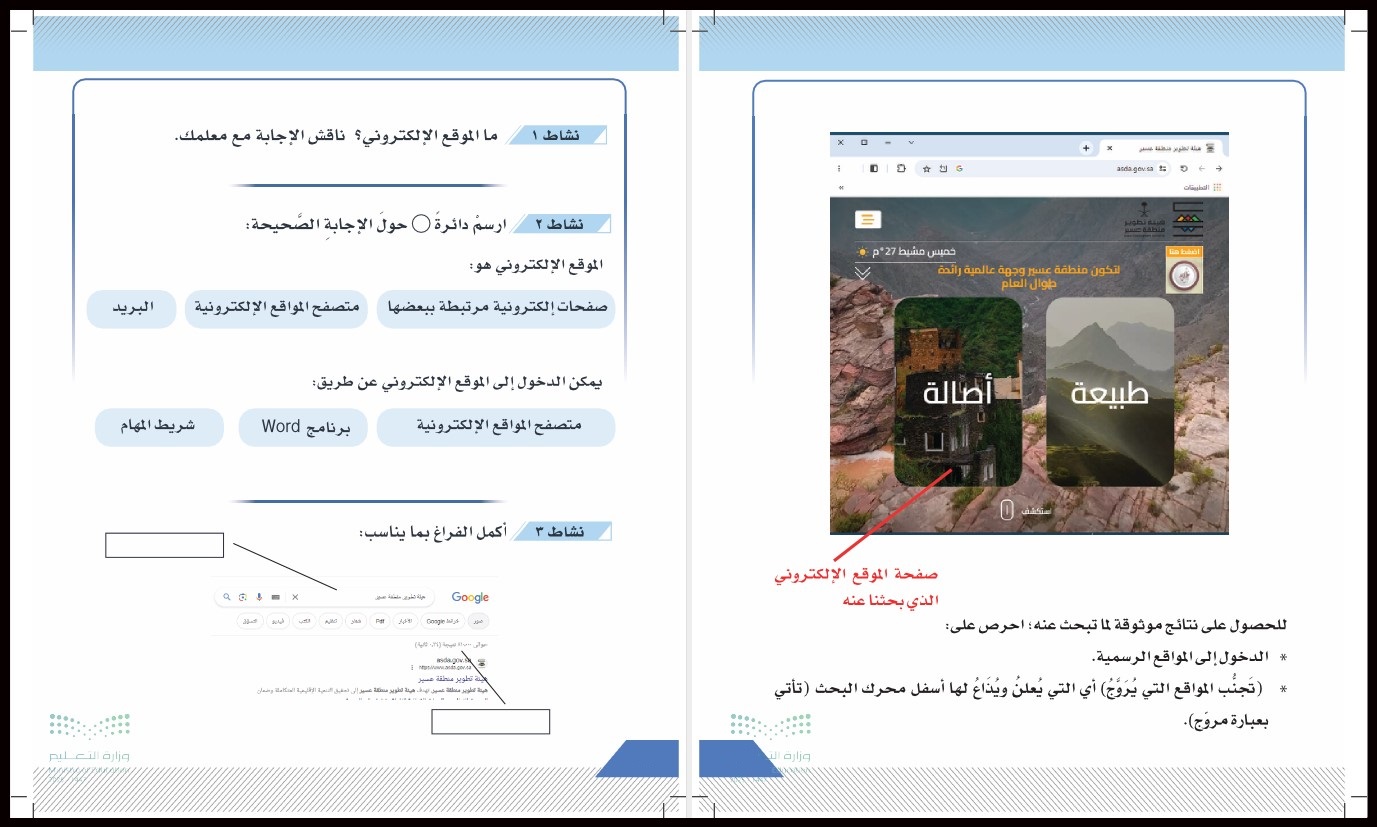The image size is (1377, 827).
Task: Choose متصفح المواقع الإلكترونية under يمكن الدخول question
Action: (x=496, y=427)
